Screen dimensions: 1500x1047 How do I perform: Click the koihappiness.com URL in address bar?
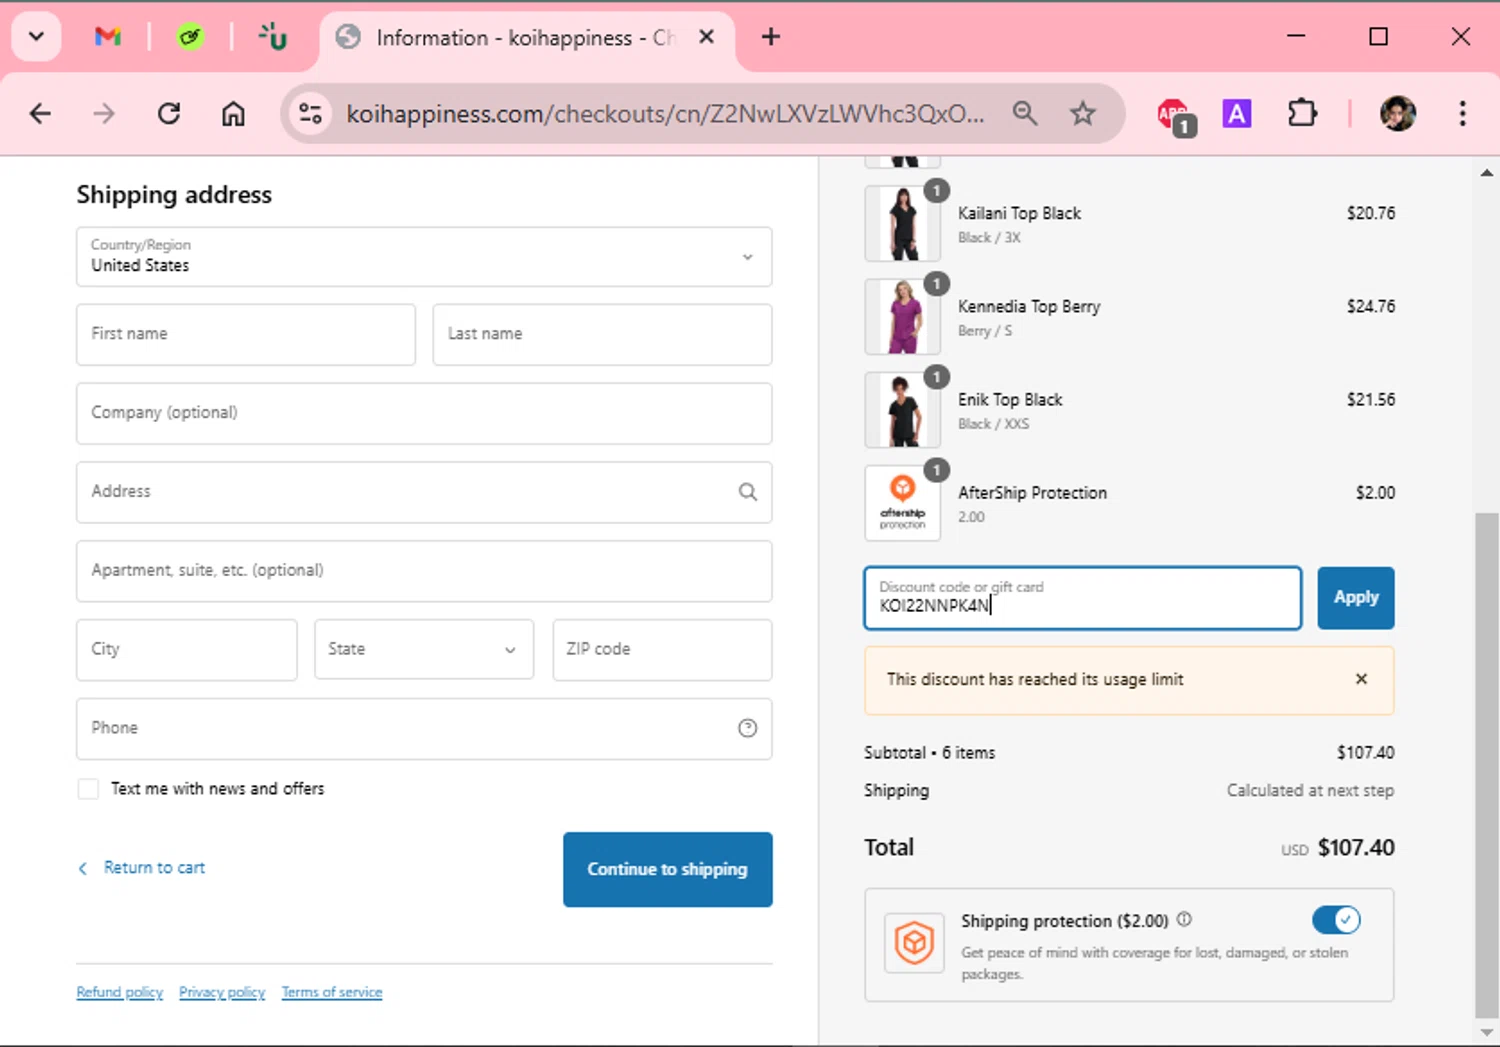(x=665, y=114)
